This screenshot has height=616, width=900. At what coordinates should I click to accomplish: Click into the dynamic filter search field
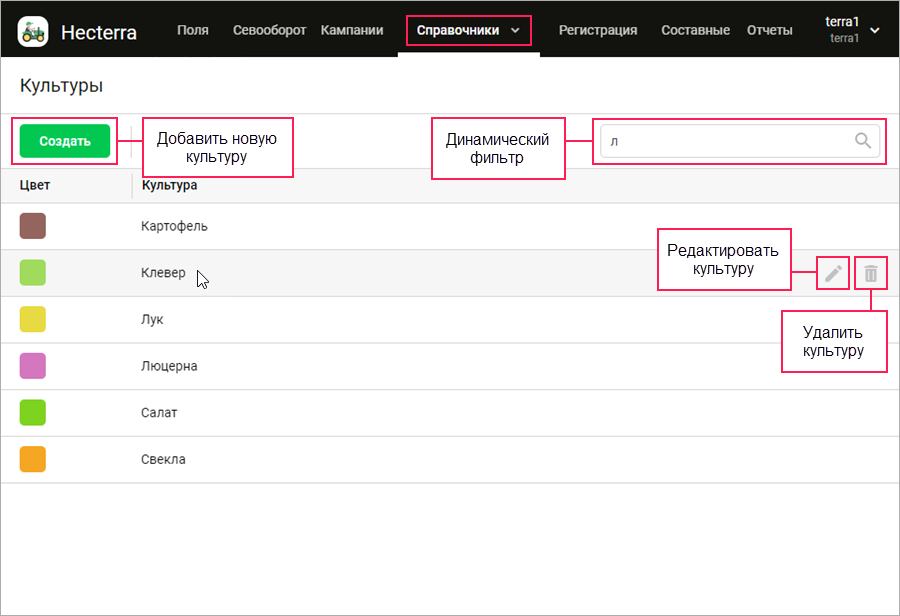740,141
